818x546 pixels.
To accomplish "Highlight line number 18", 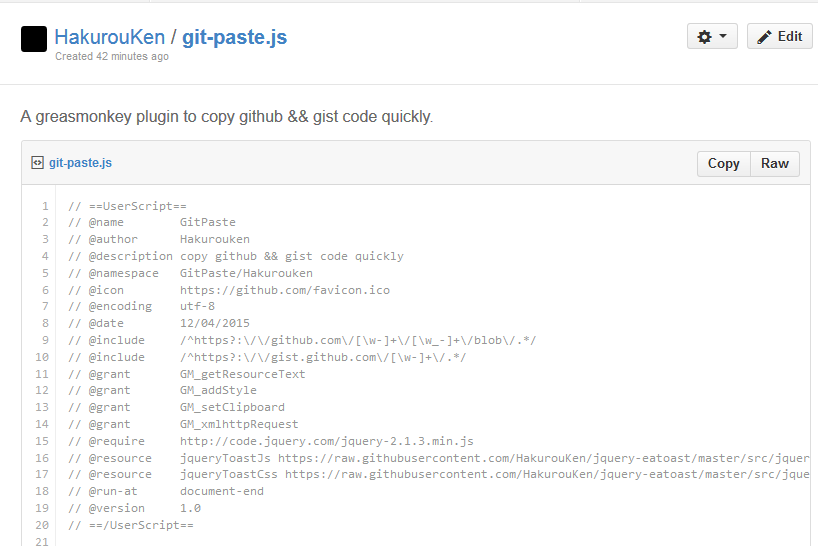I will click(42, 491).
